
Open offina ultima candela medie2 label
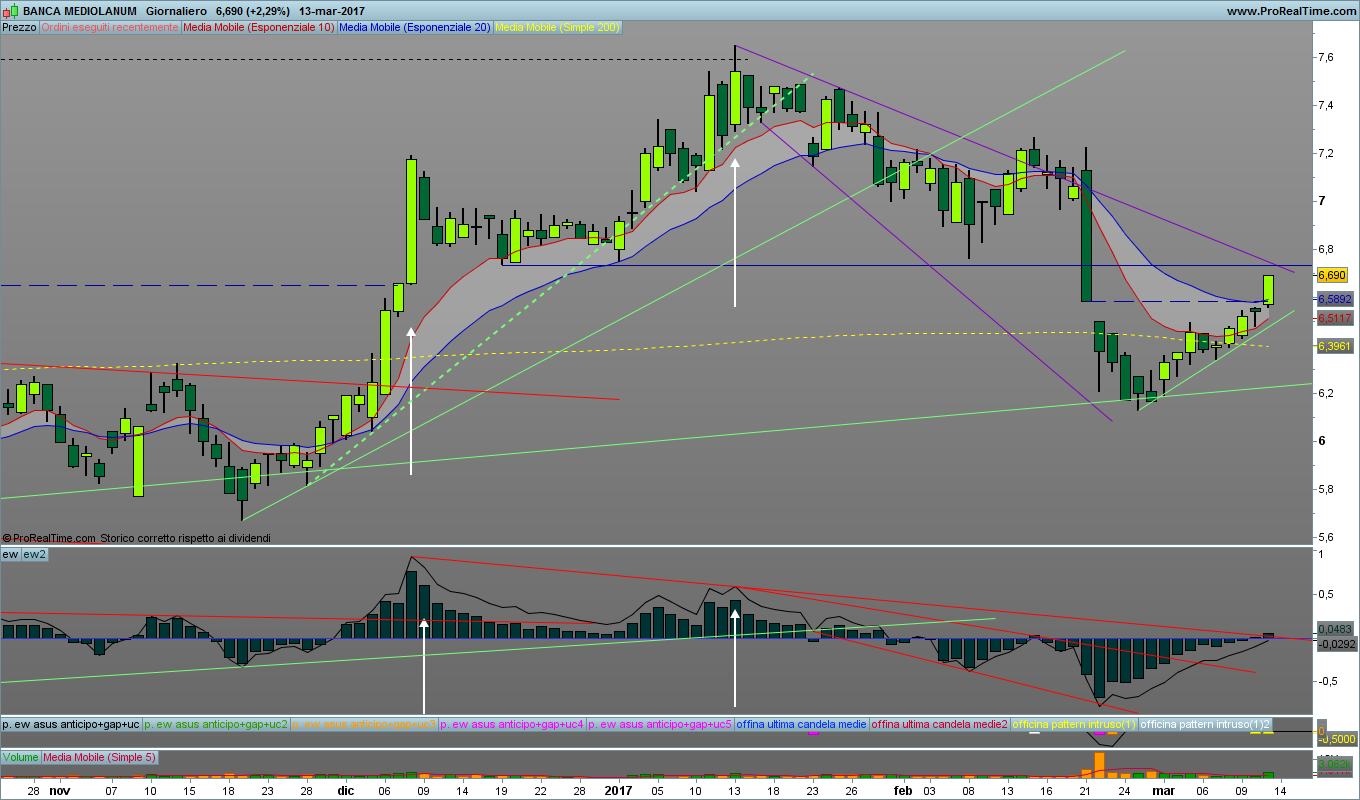[x=940, y=724]
